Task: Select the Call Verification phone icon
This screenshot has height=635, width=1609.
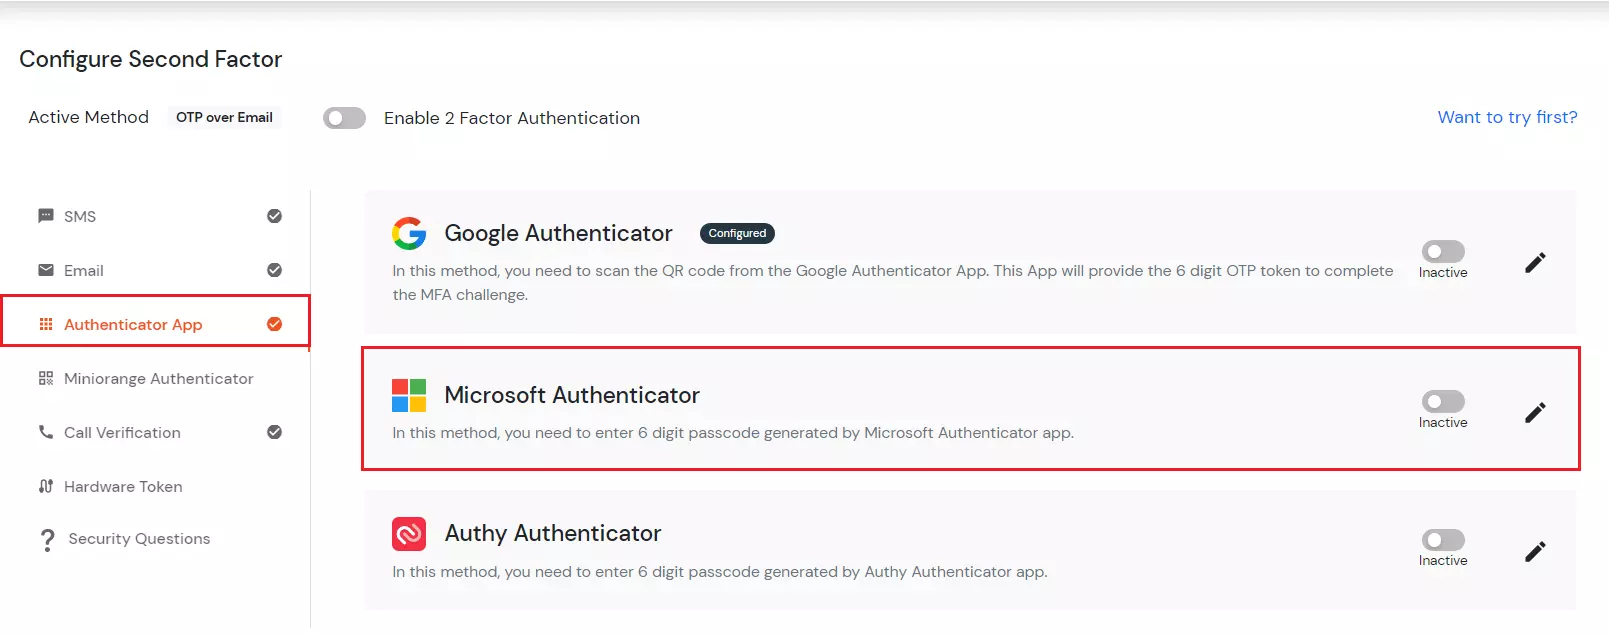Action: [45, 432]
